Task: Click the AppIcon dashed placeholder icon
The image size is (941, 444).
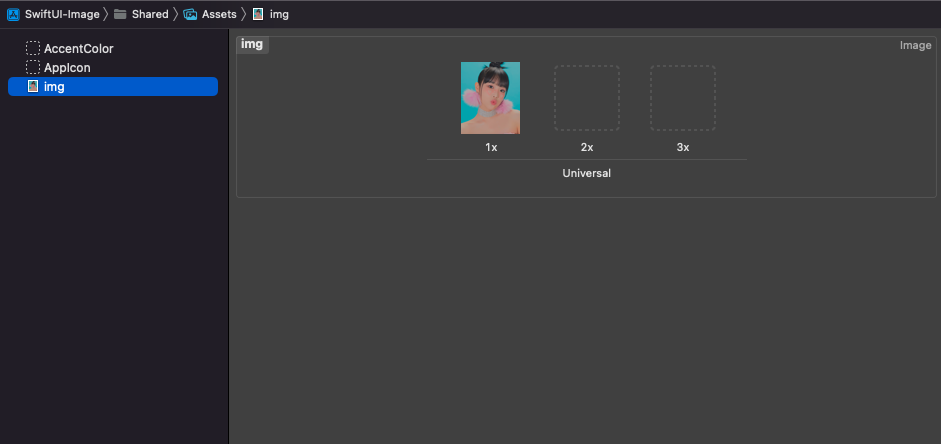Action: coord(33,68)
